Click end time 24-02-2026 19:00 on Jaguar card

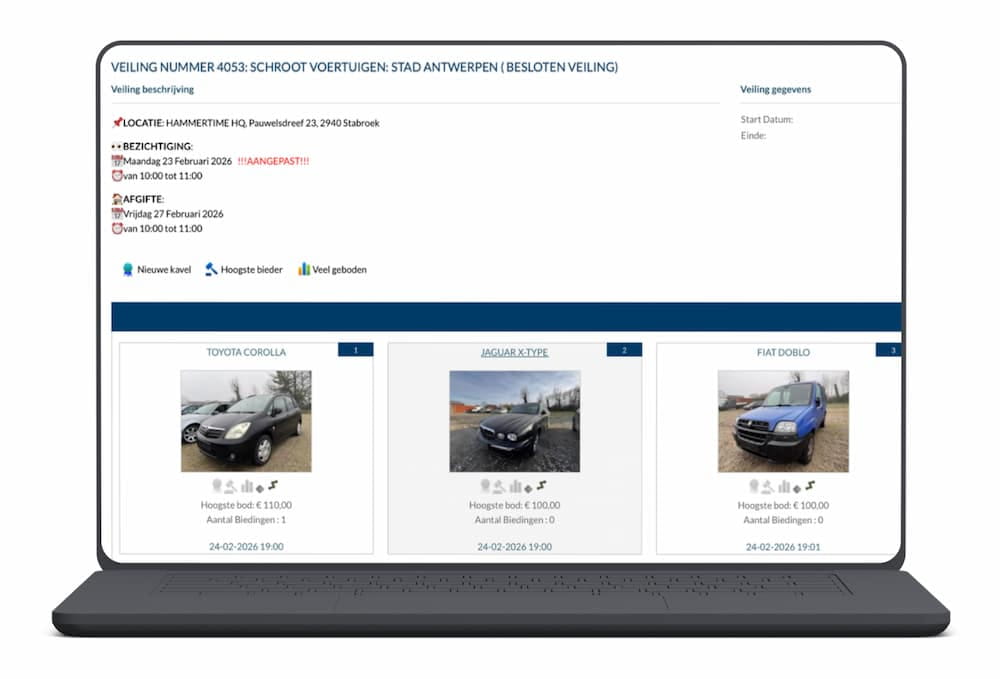[515, 546]
